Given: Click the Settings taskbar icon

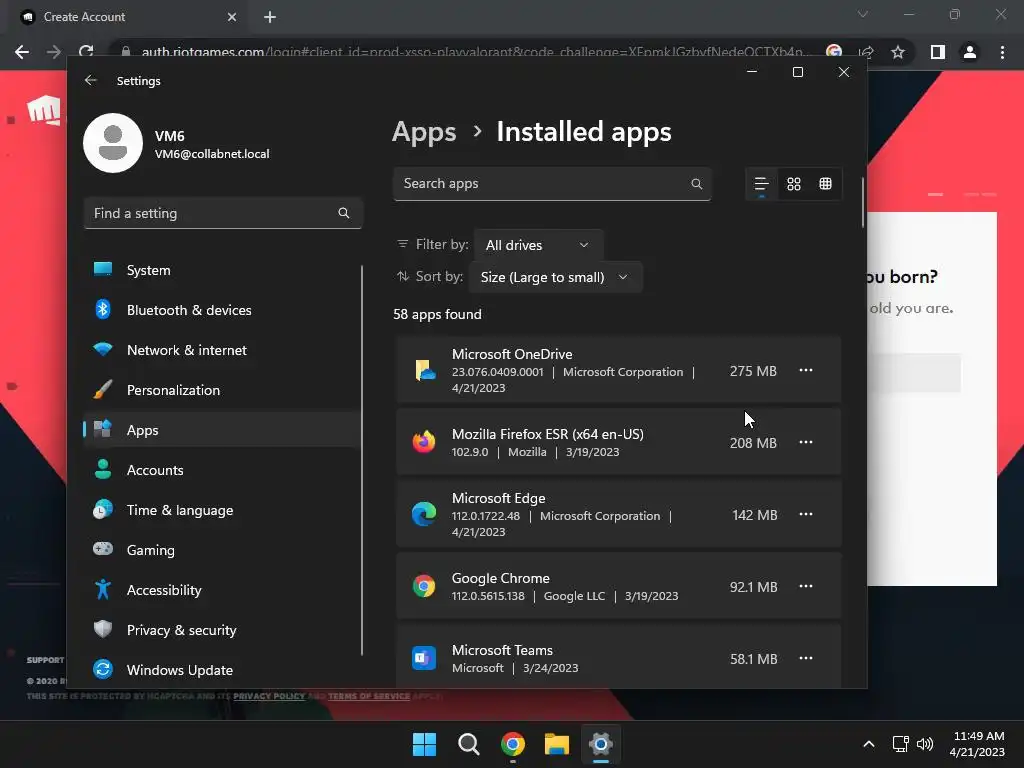Looking at the screenshot, I should click(x=601, y=744).
